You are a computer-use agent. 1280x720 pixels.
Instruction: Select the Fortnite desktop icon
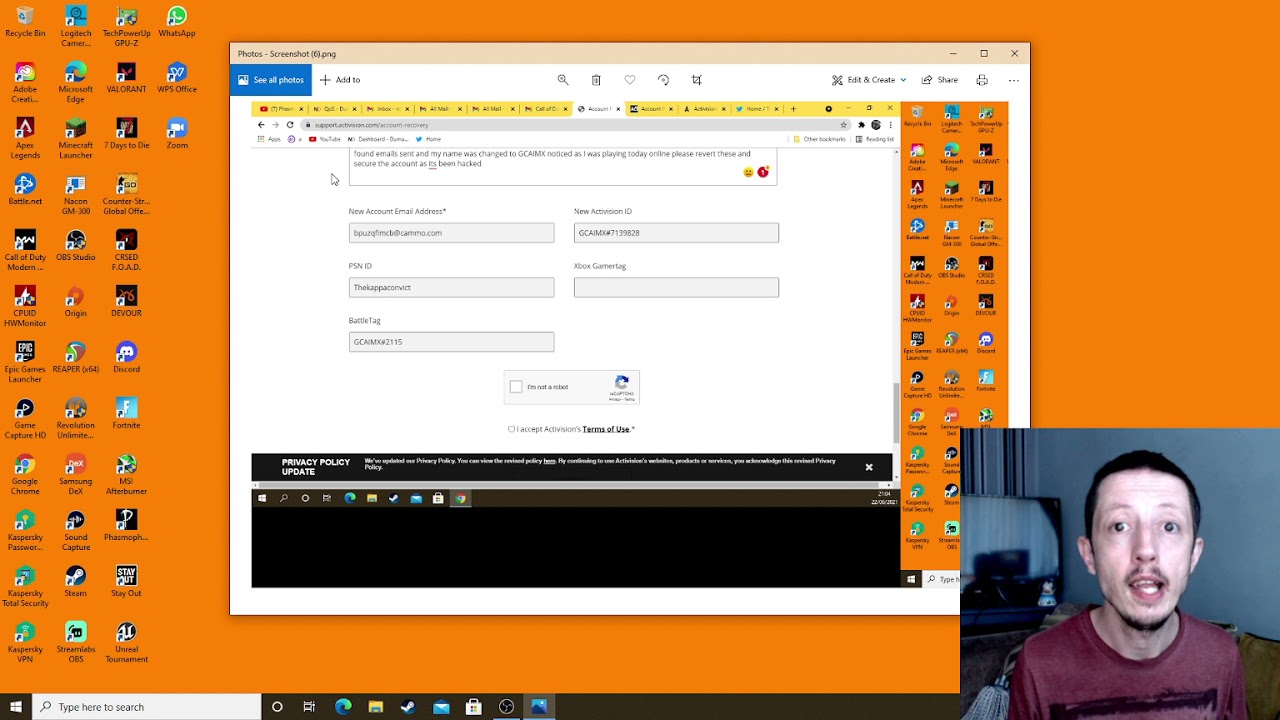(126, 414)
